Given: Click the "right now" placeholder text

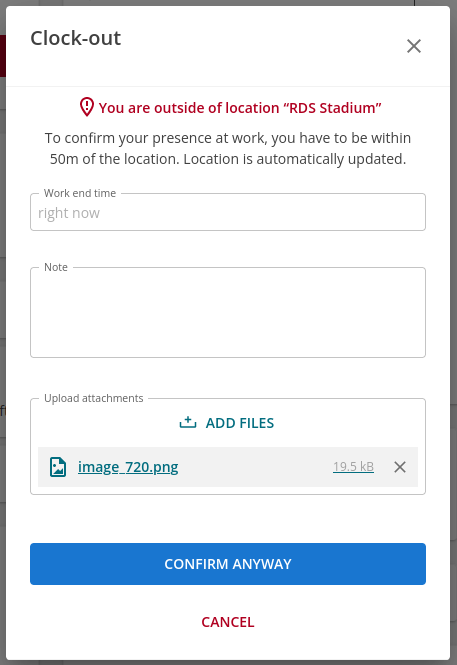Looking at the screenshot, I should (69, 213).
